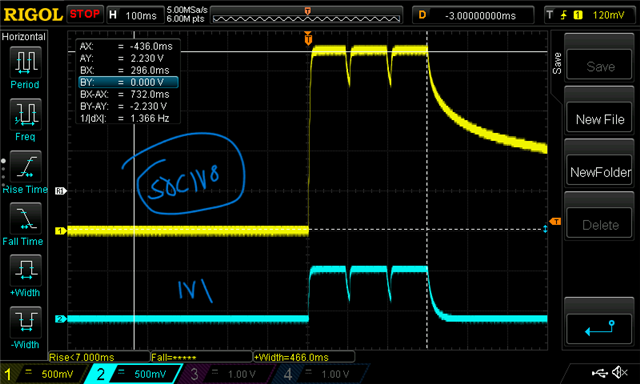Viewport: 640px width, 384px height.
Task: Click the USB connection status icon
Action: (600, 373)
